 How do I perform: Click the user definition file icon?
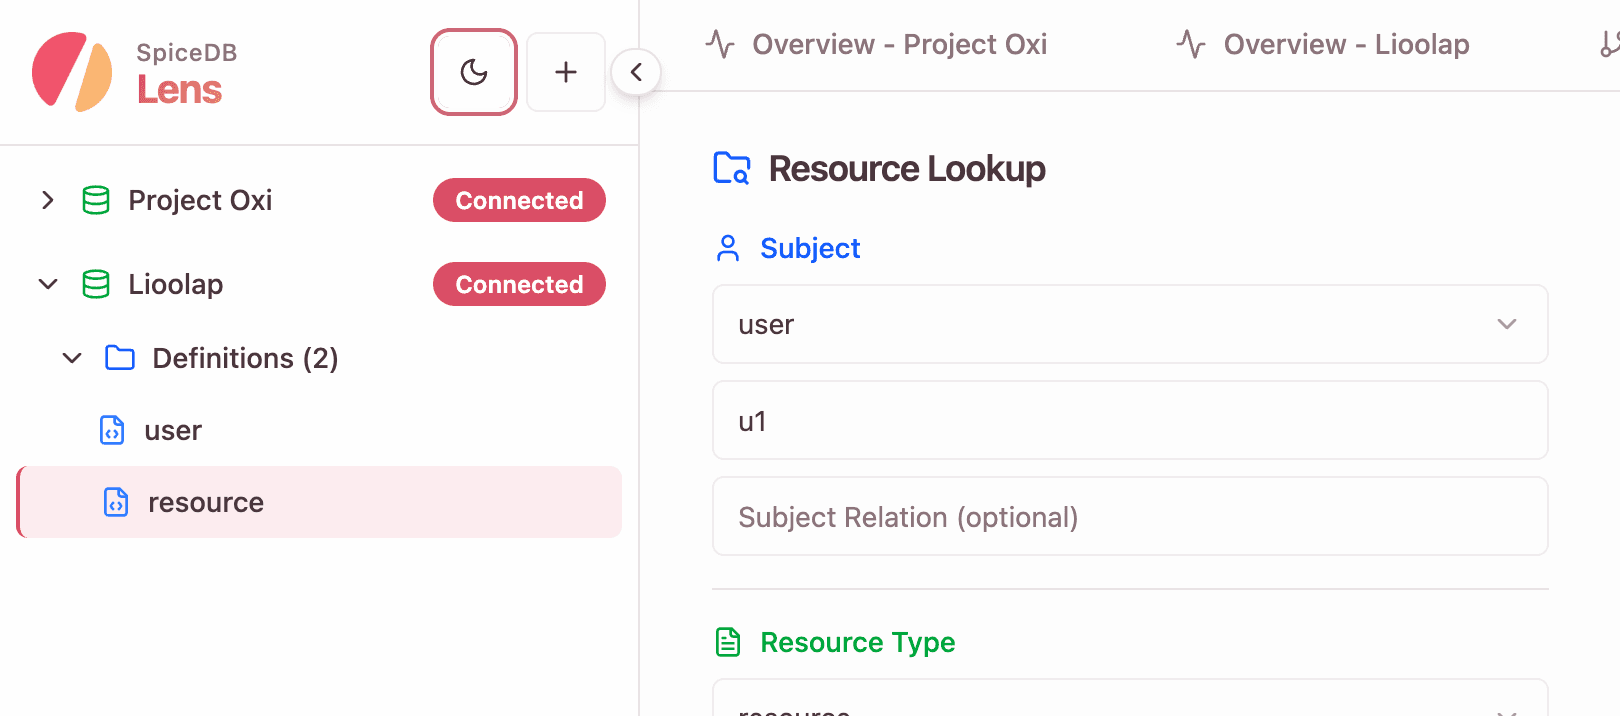[x=112, y=430]
